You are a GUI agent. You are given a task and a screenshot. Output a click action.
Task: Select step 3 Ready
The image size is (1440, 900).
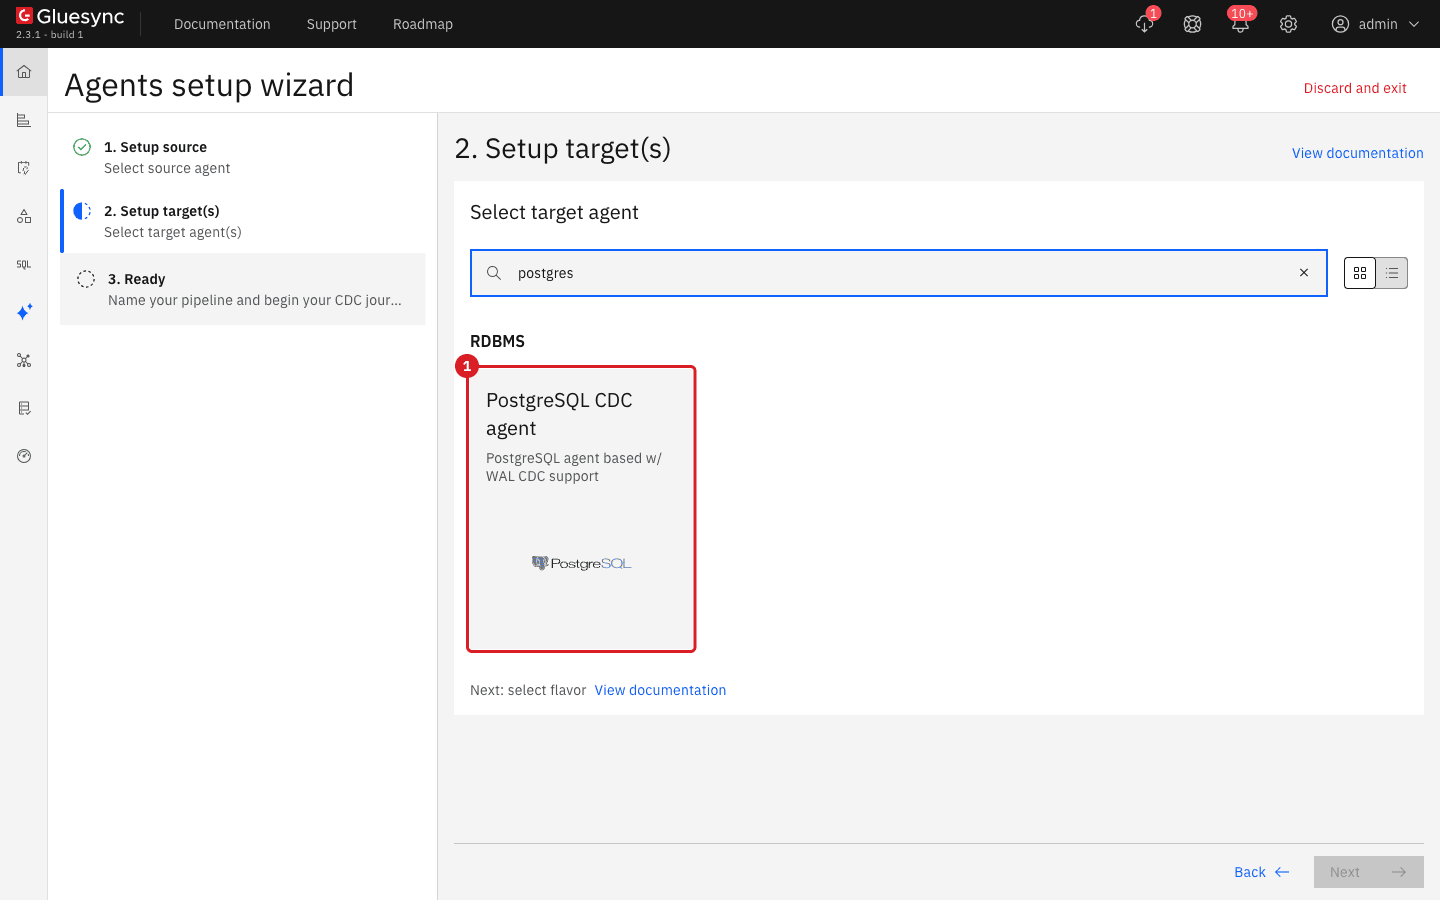pyautogui.click(x=243, y=289)
